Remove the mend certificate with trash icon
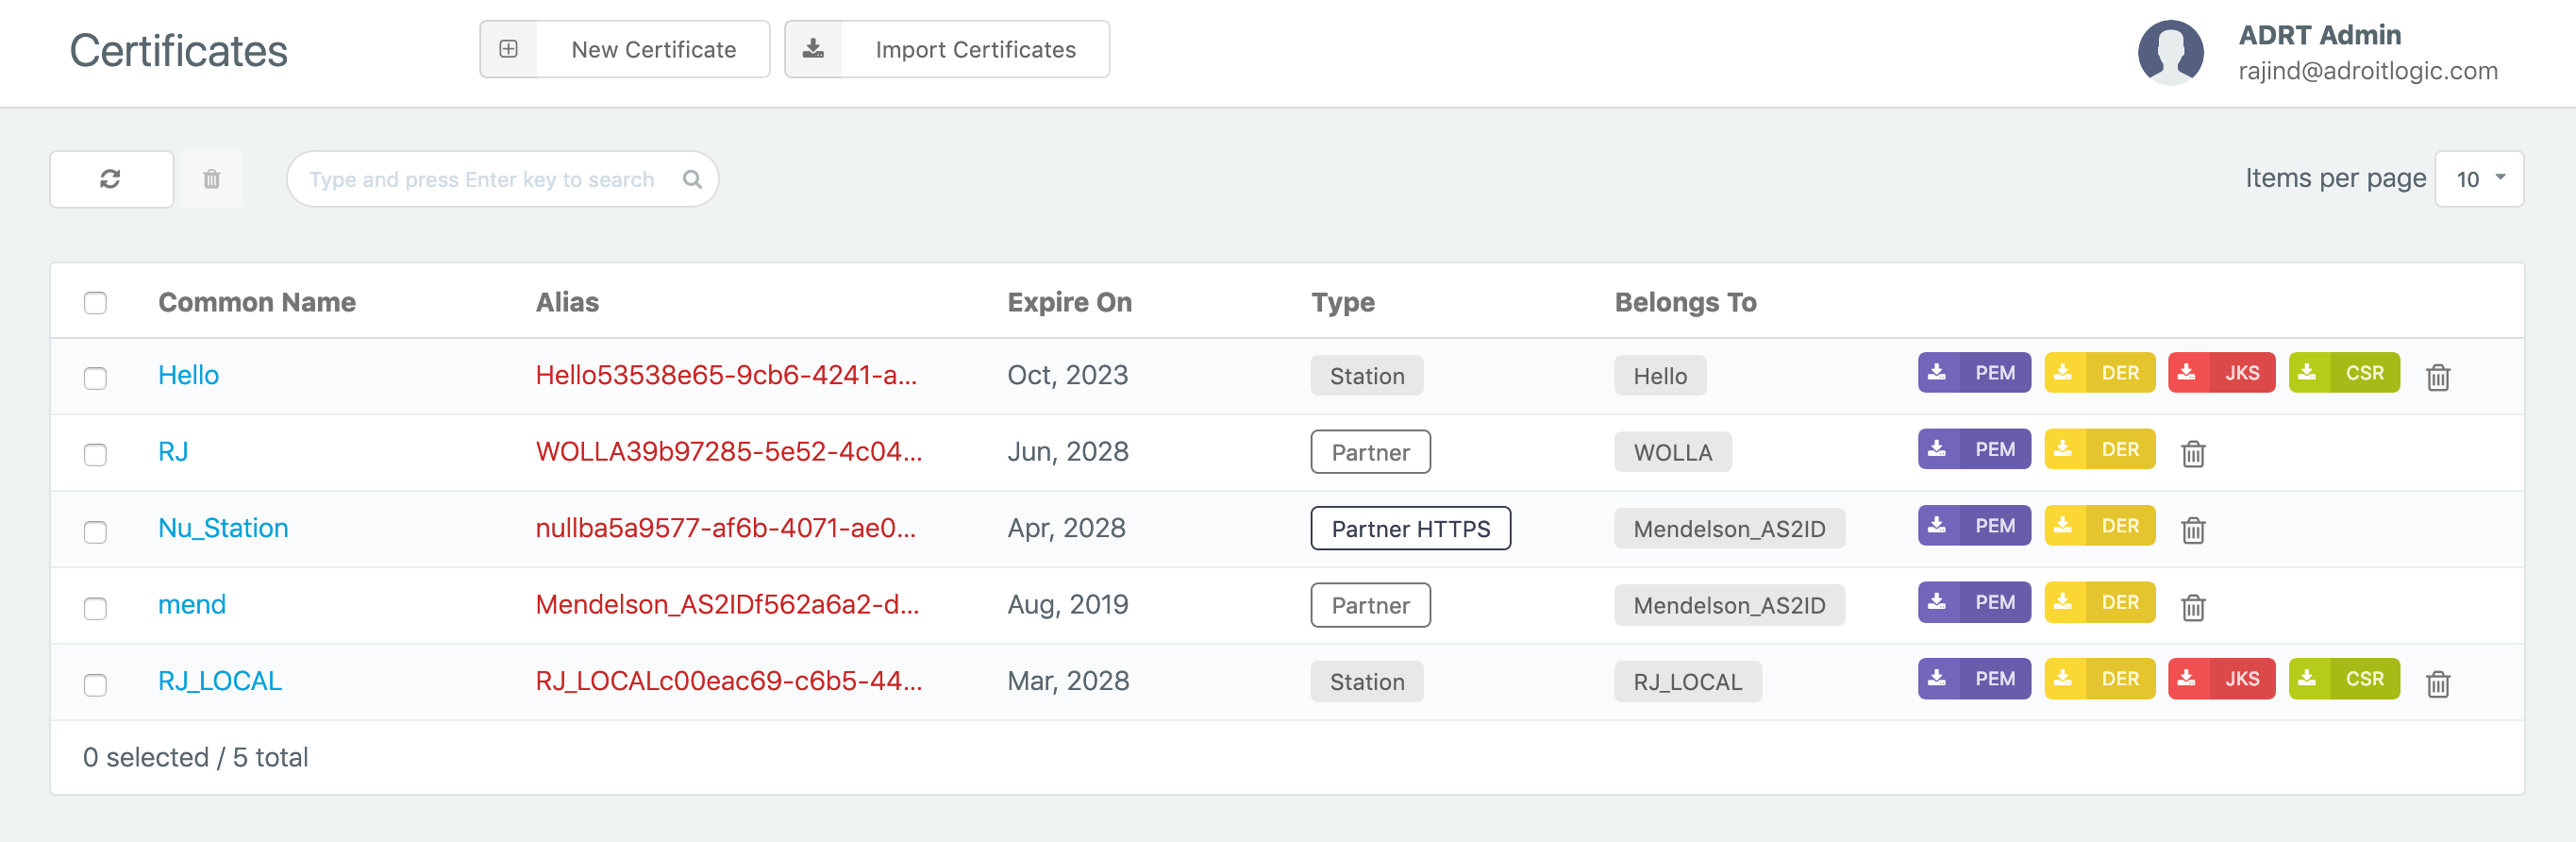 [2192, 607]
